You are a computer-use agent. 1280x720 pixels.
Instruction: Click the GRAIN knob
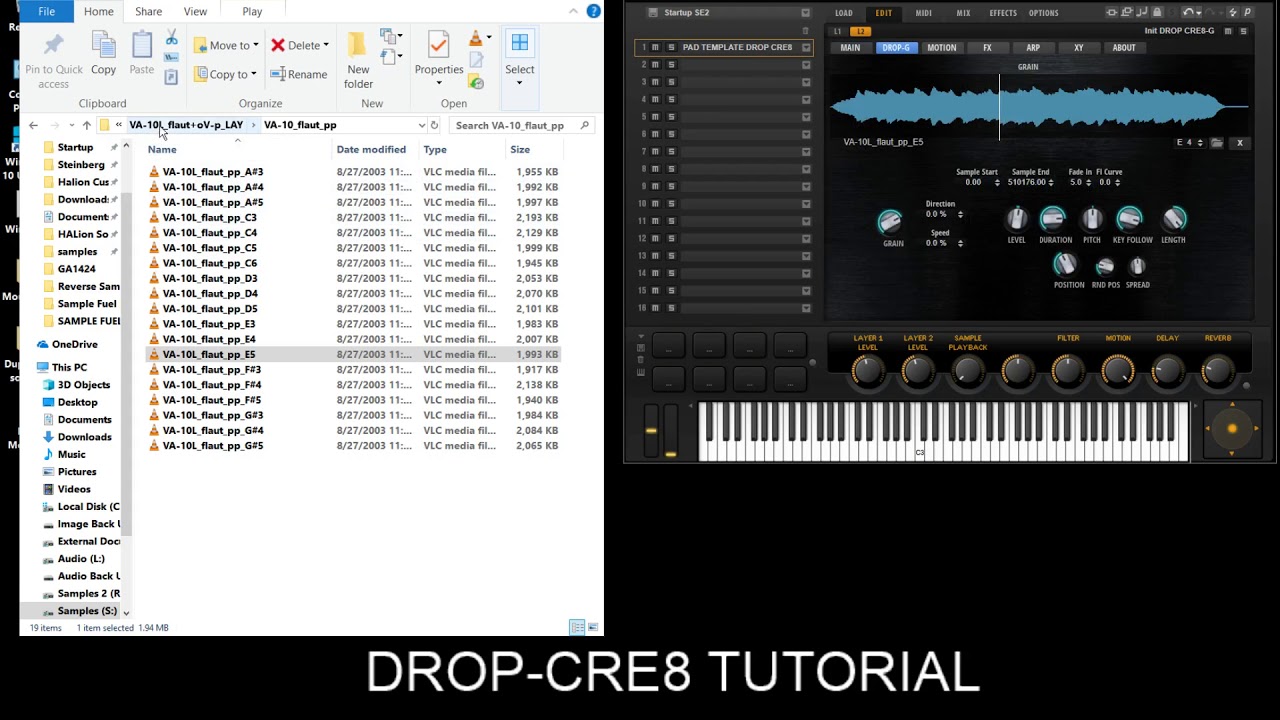pos(889,222)
